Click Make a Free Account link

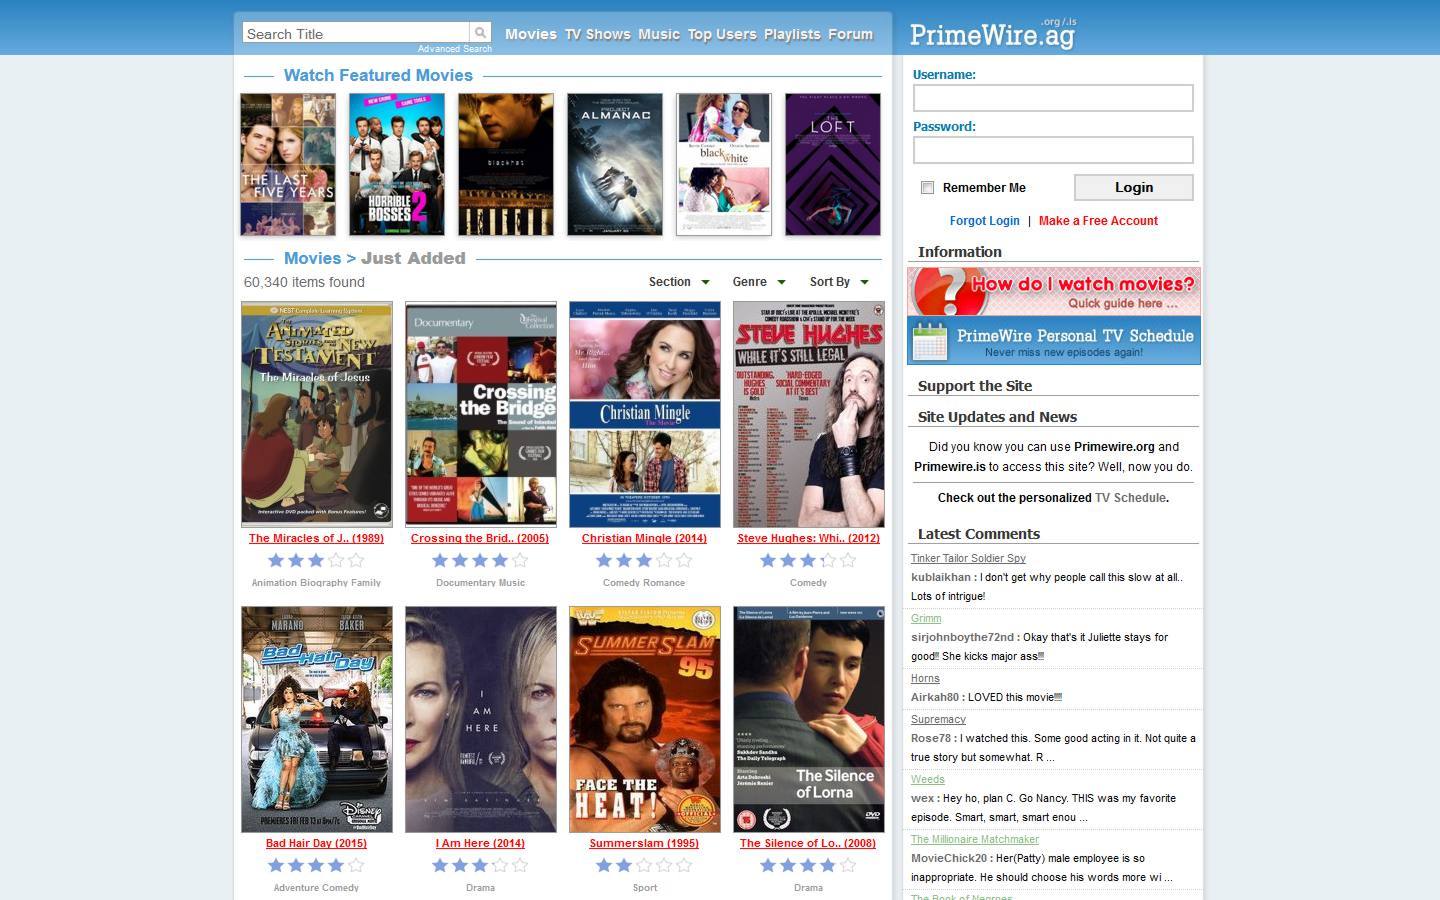point(1098,221)
